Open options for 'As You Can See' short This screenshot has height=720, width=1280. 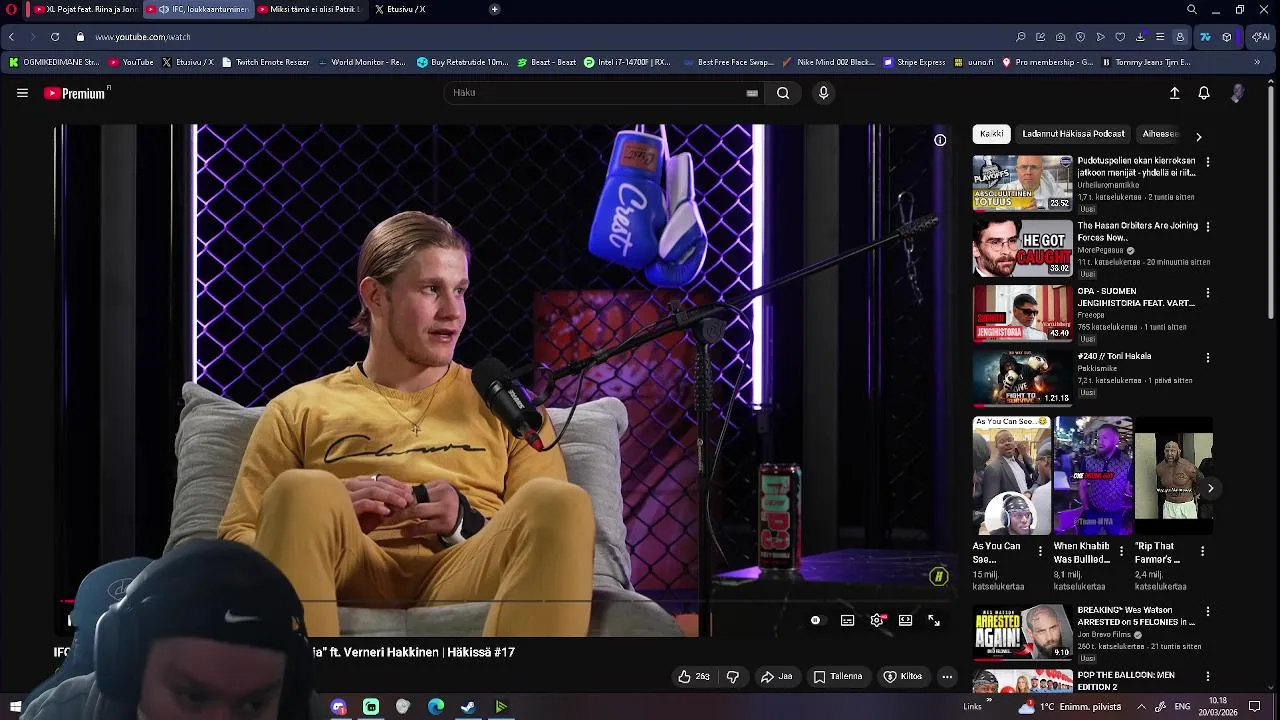click(x=1040, y=551)
